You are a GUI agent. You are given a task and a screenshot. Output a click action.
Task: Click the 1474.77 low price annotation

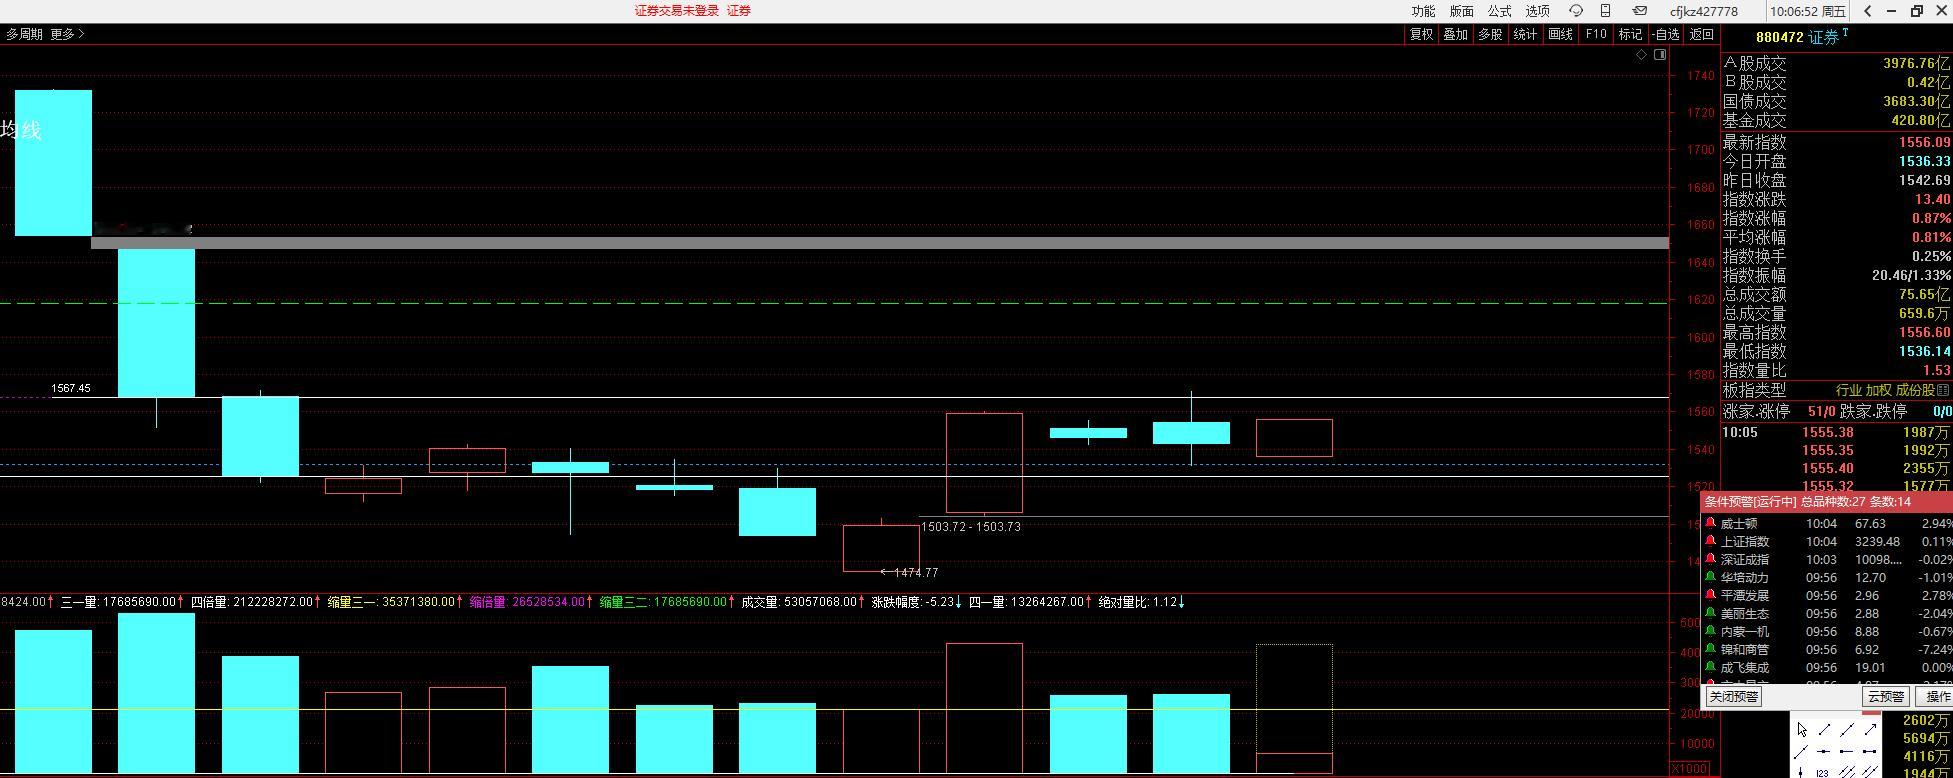point(915,572)
